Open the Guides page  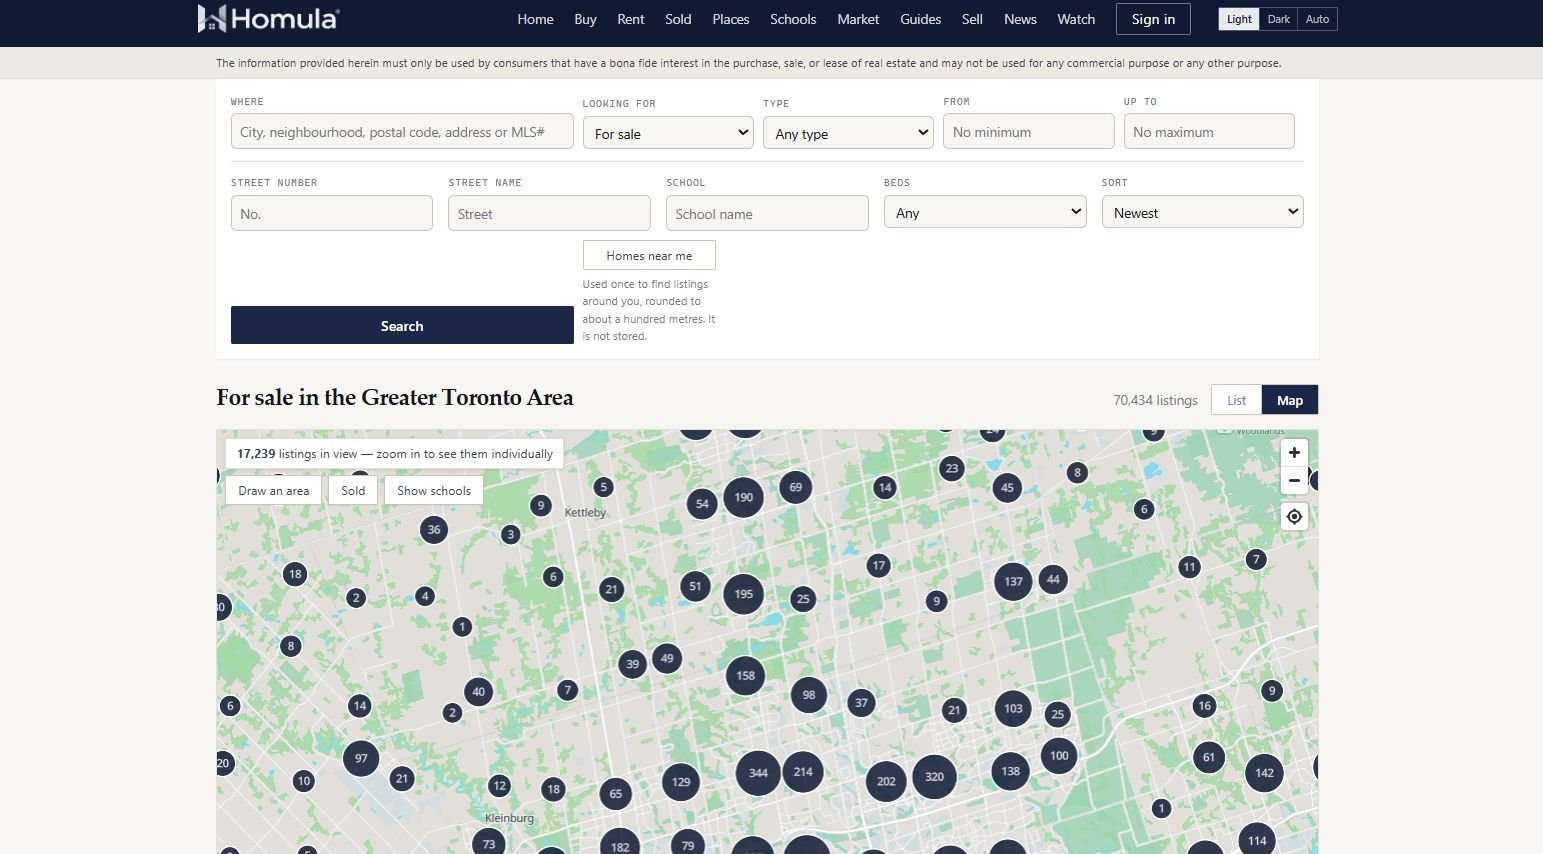(x=920, y=19)
